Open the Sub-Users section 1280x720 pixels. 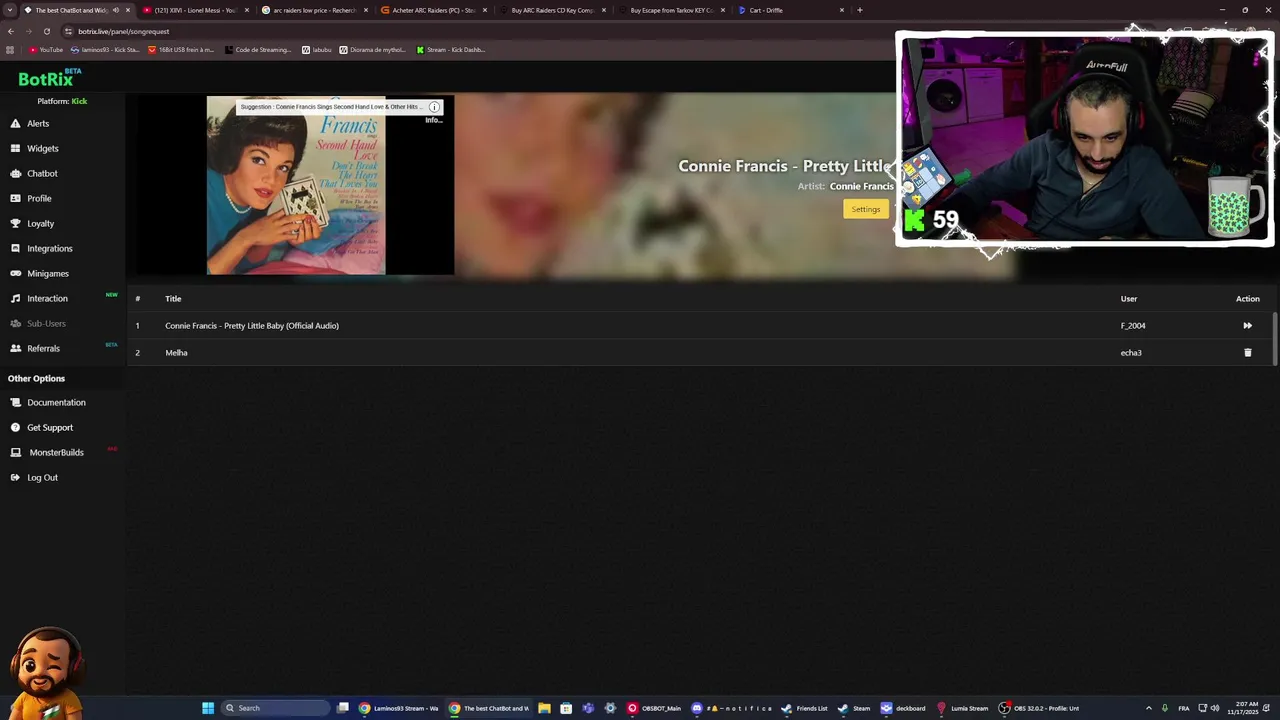pyautogui.click(x=38, y=323)
